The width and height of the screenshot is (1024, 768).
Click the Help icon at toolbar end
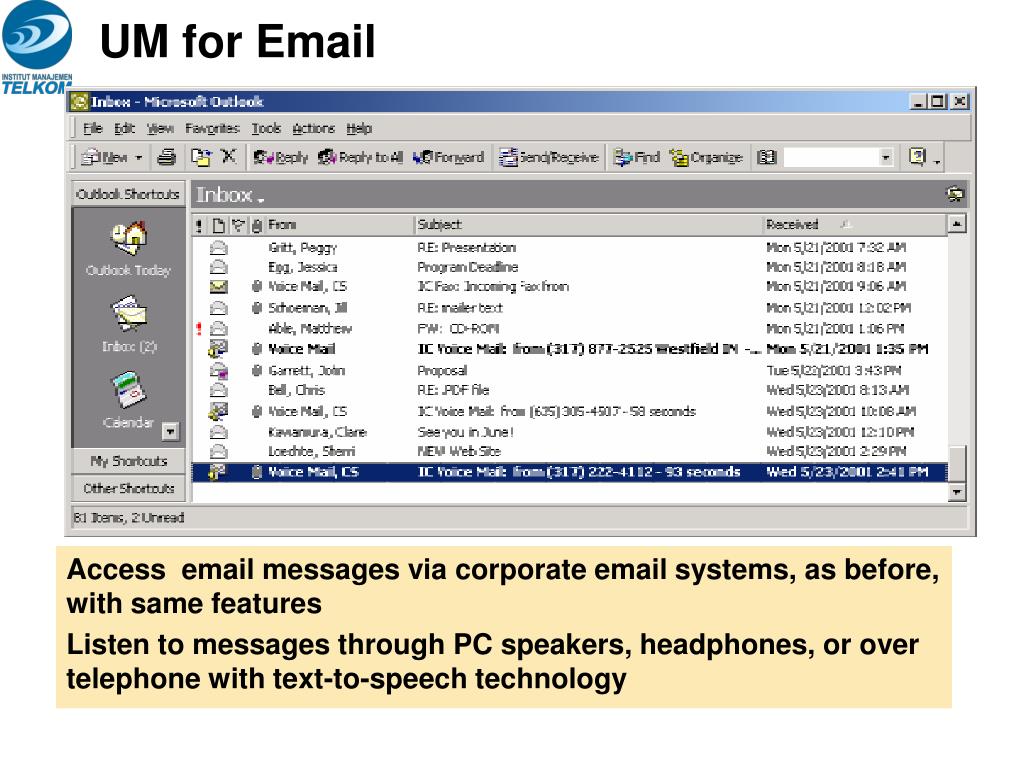coord(917,157)
